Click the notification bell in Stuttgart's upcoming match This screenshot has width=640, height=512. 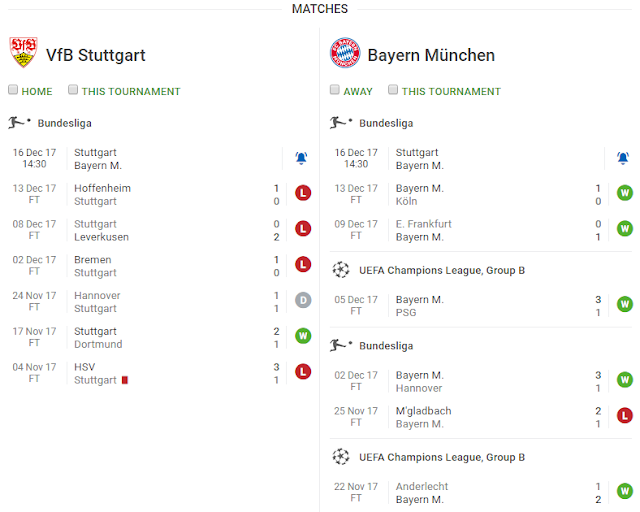coord(302,158)
